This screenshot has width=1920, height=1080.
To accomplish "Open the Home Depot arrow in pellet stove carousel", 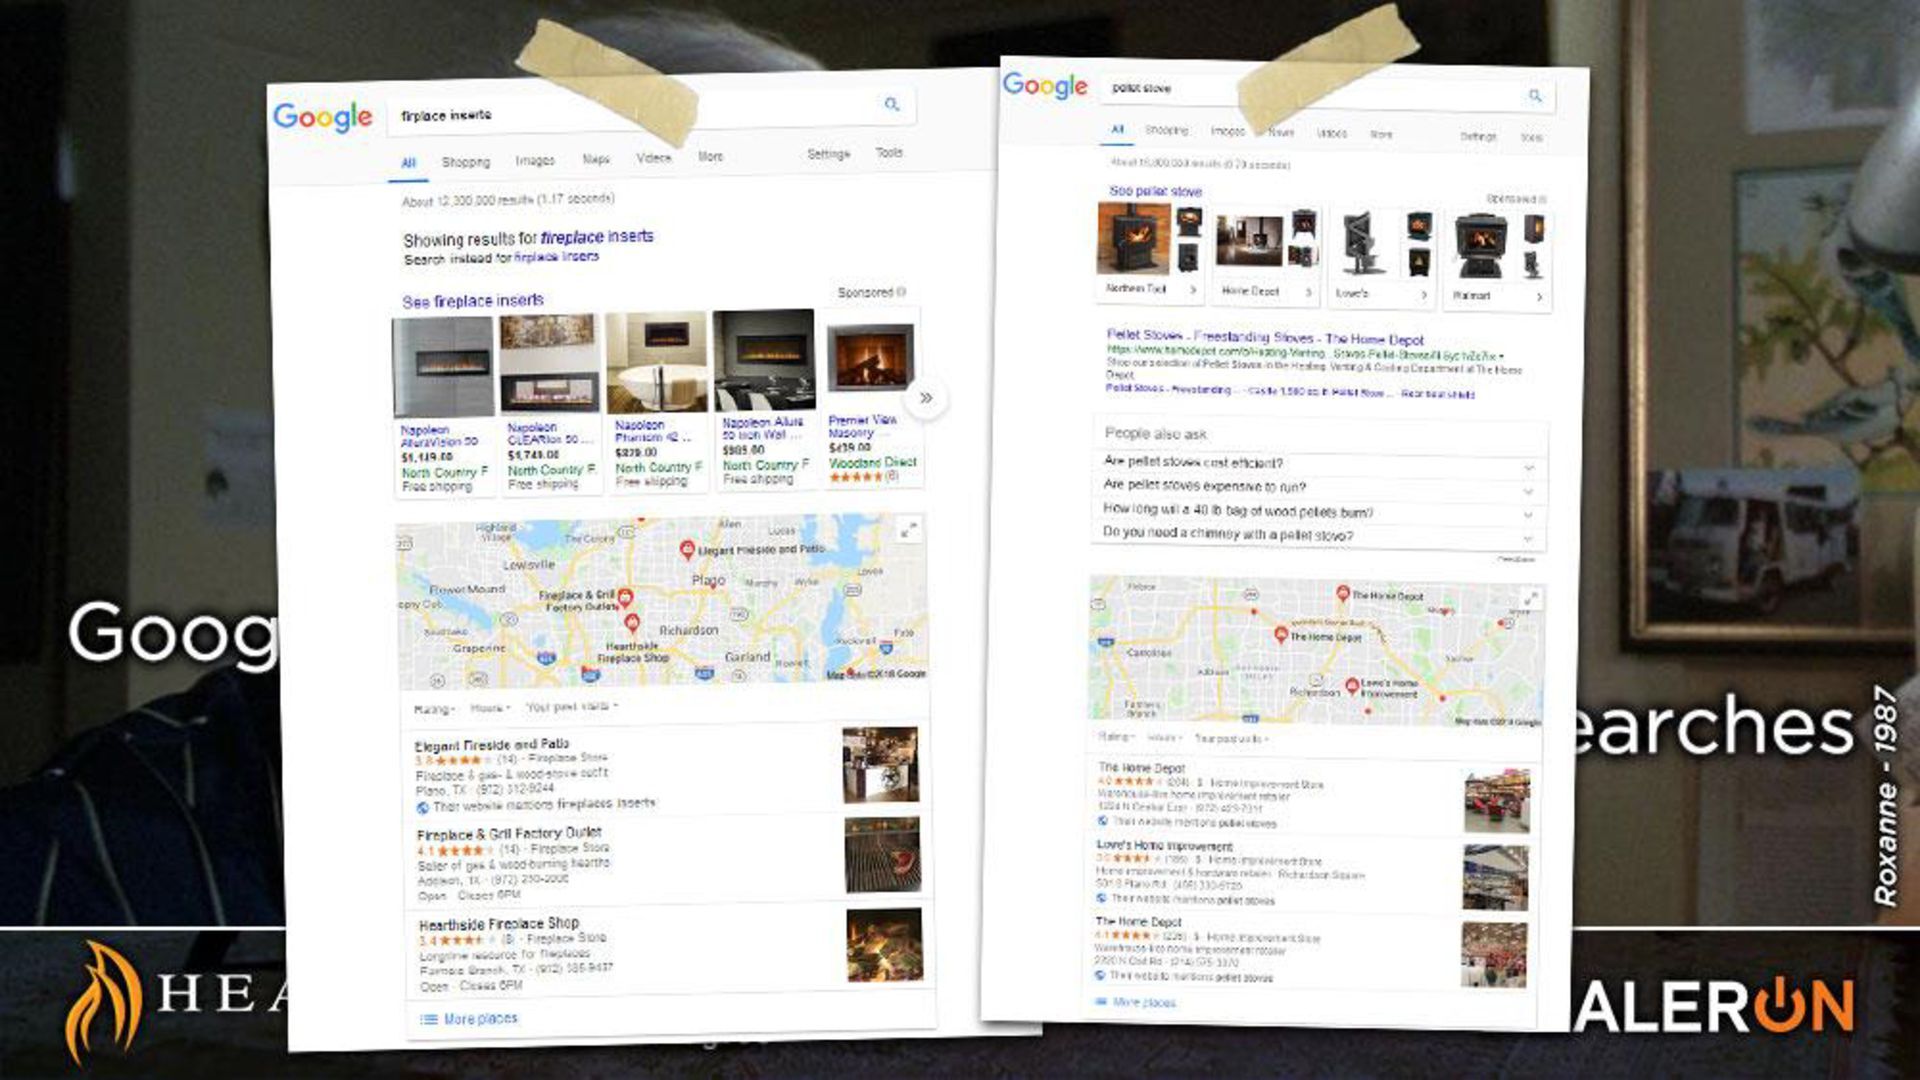I will coord(1308,292).
